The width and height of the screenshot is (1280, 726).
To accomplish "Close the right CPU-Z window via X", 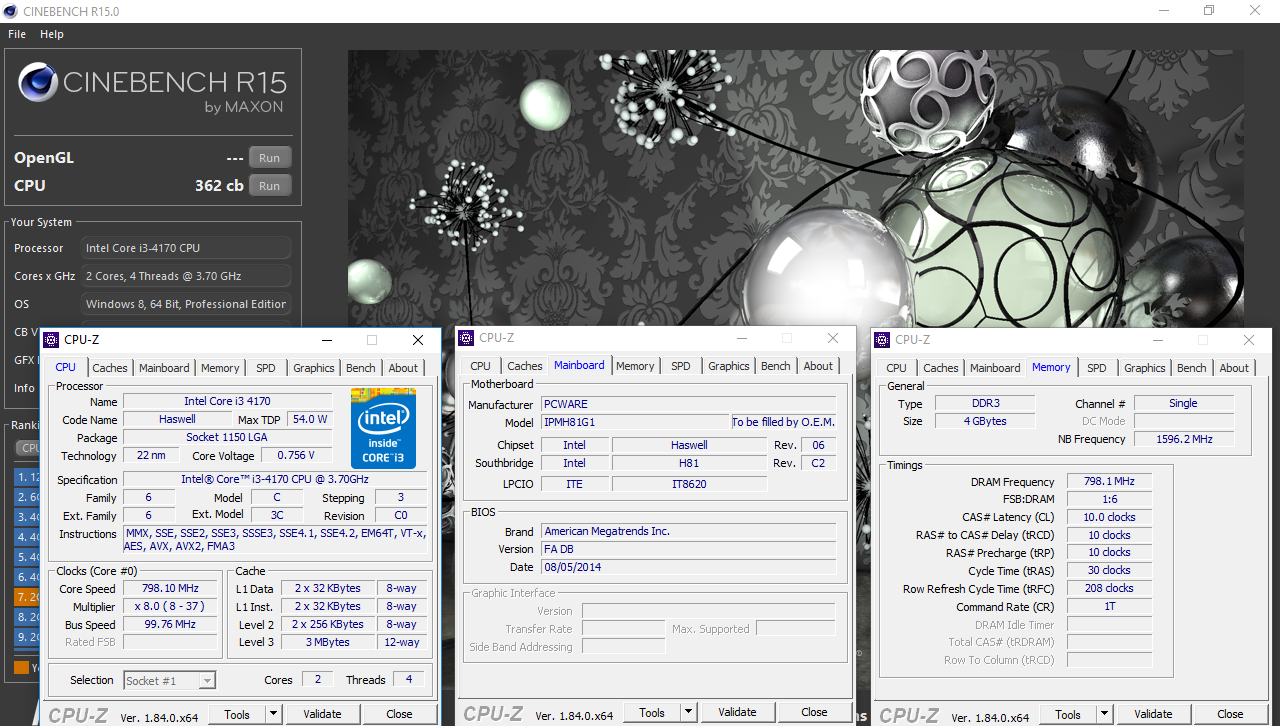I will coord(1248,340).
